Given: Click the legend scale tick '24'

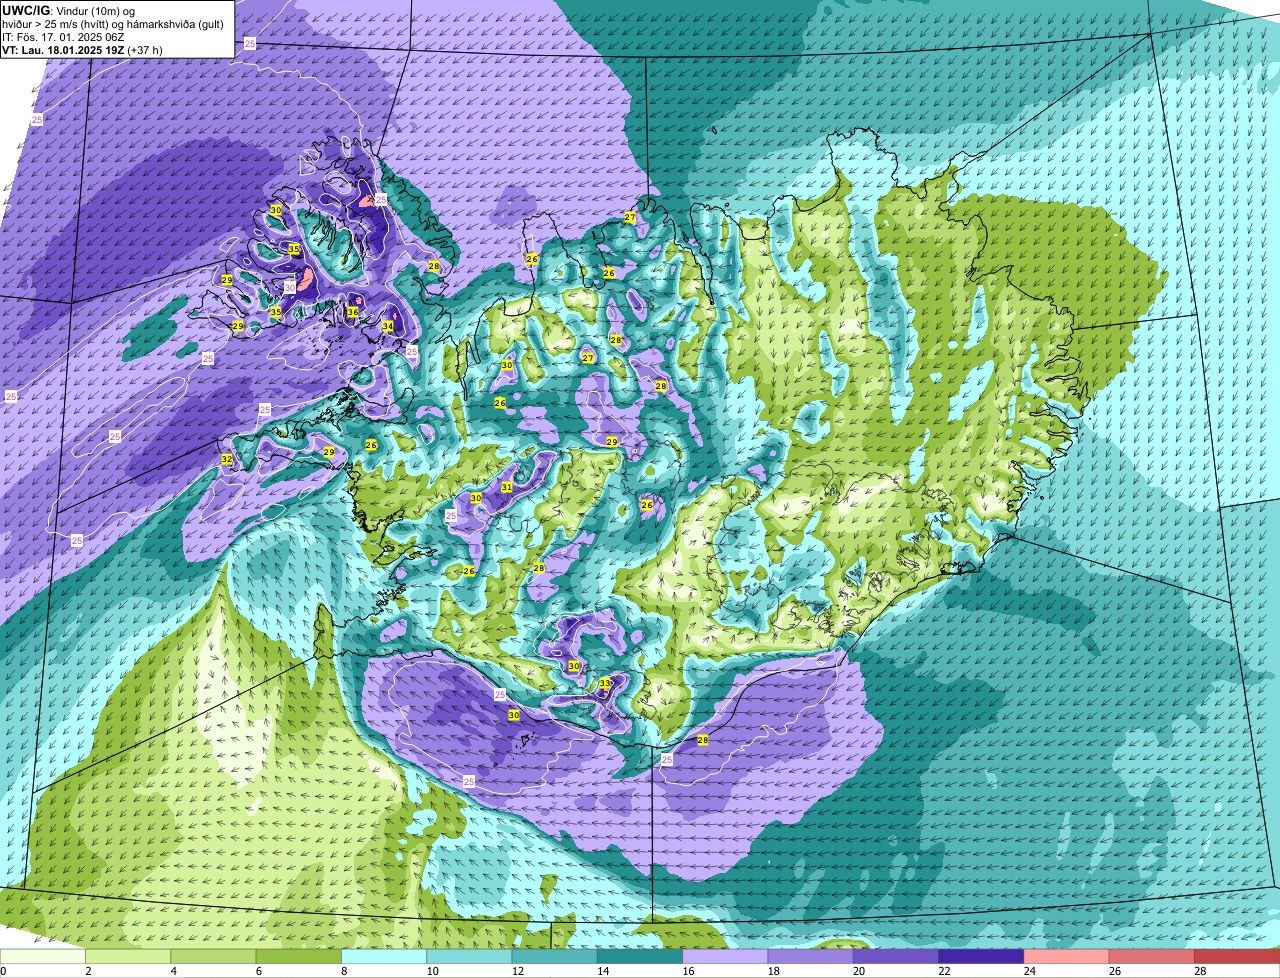Looking at the screenshot, I should point(1030,971).
